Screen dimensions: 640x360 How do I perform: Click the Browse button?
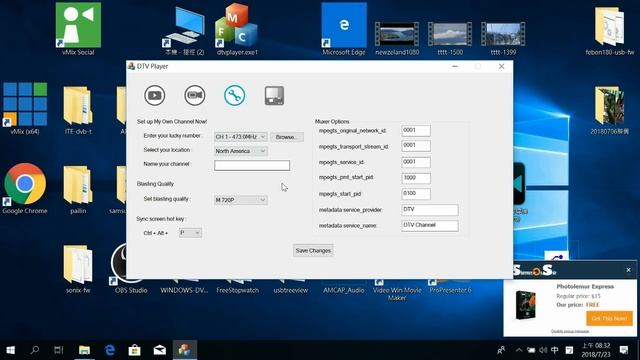(287, 137)
